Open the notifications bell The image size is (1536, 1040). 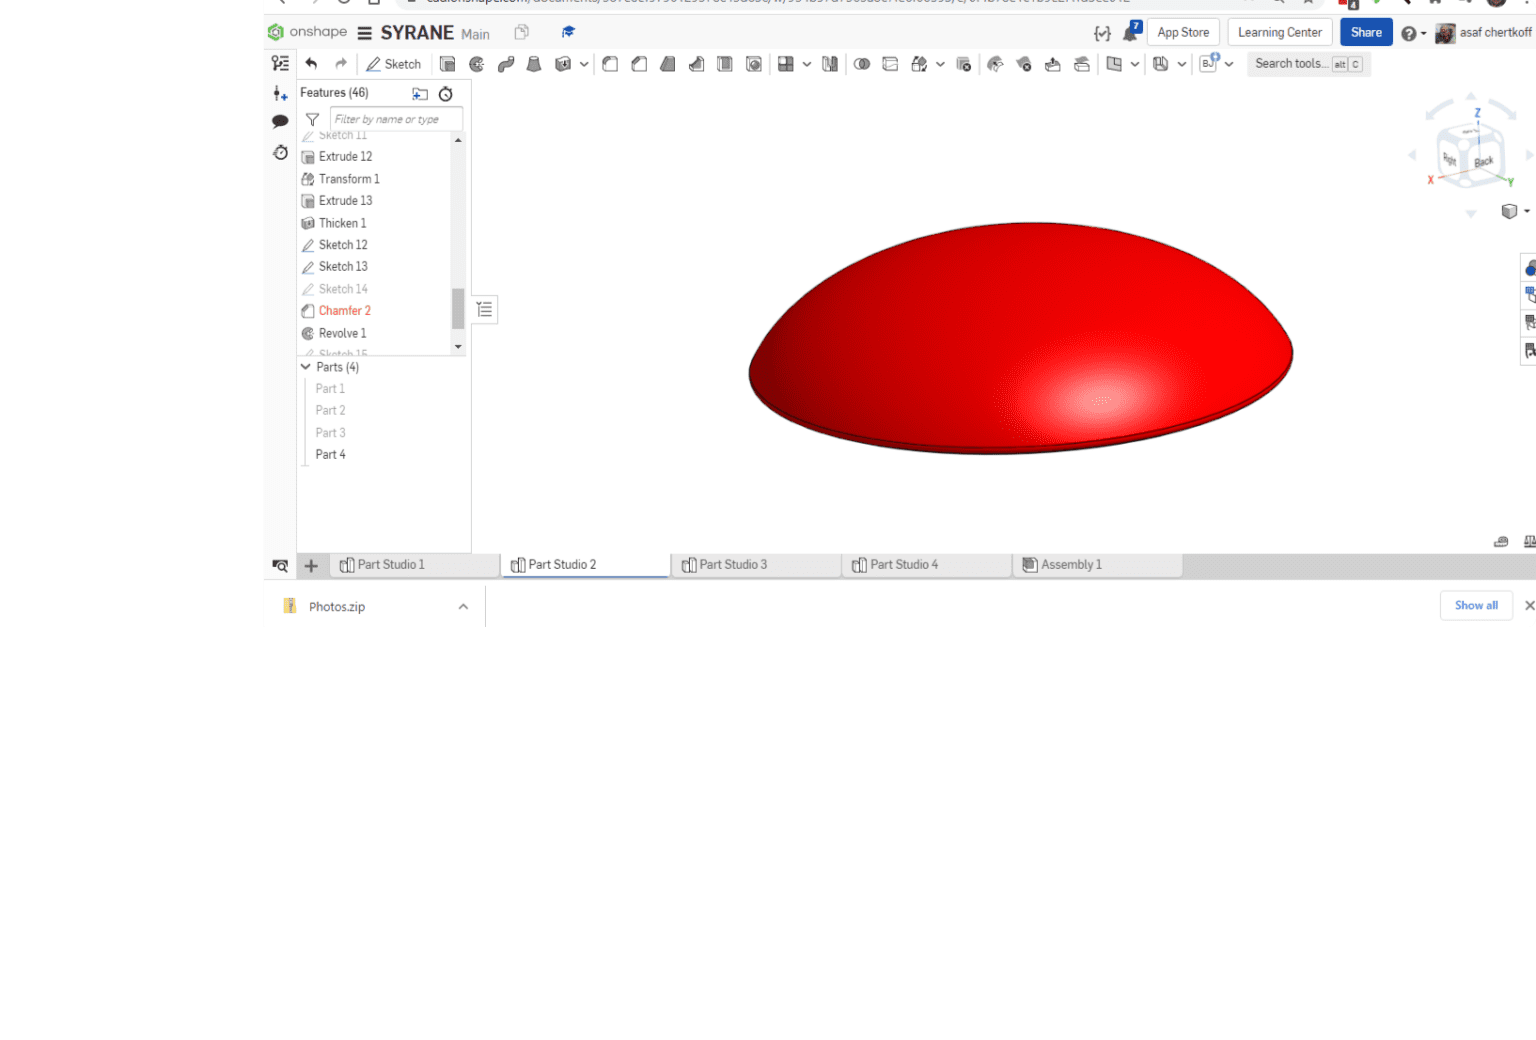coord(1131,32)
